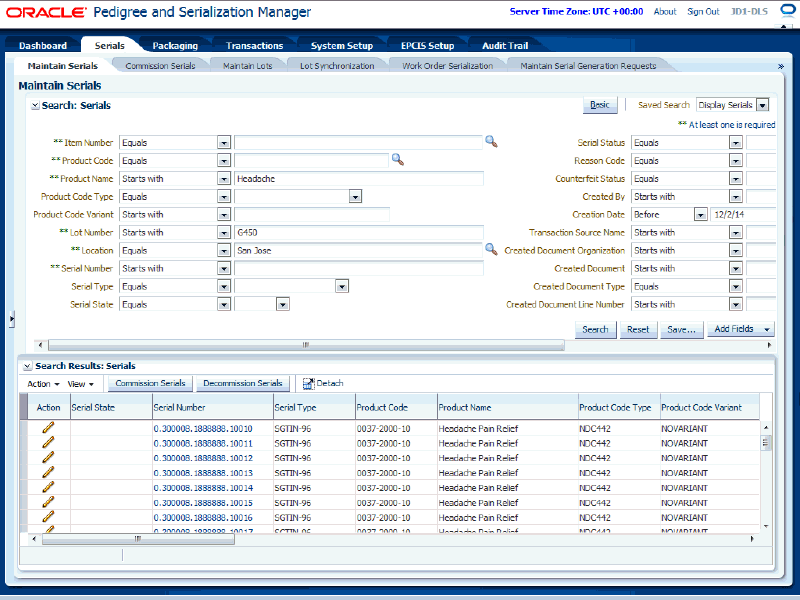
Task: Go to Commission Serials subtab
Action: 160,66
